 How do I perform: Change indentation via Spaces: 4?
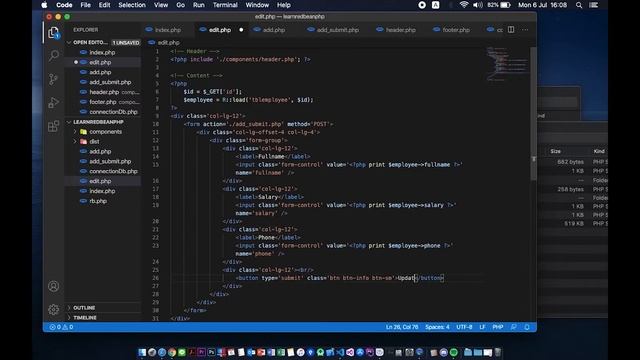coord(437,327)
